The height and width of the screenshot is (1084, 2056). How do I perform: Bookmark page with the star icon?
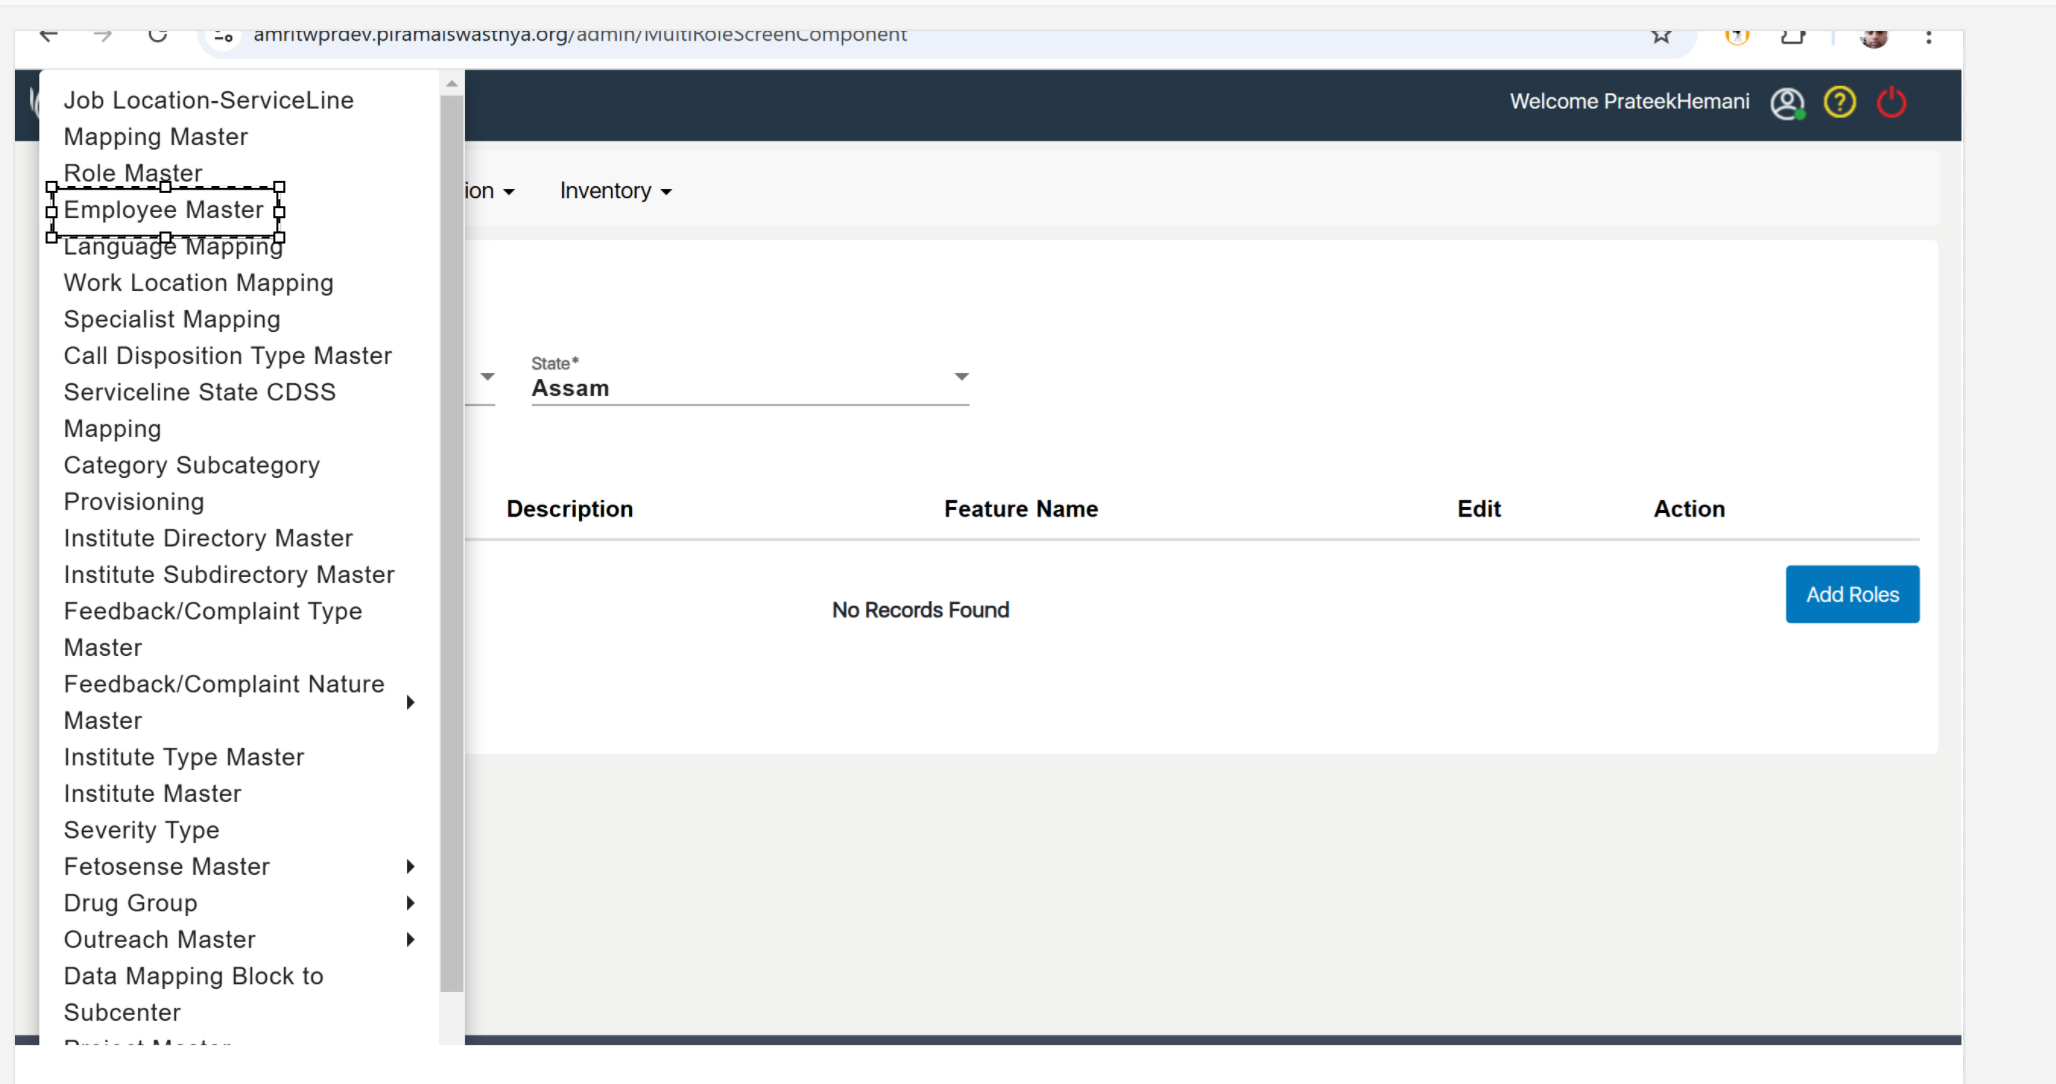pos(1661,36)
